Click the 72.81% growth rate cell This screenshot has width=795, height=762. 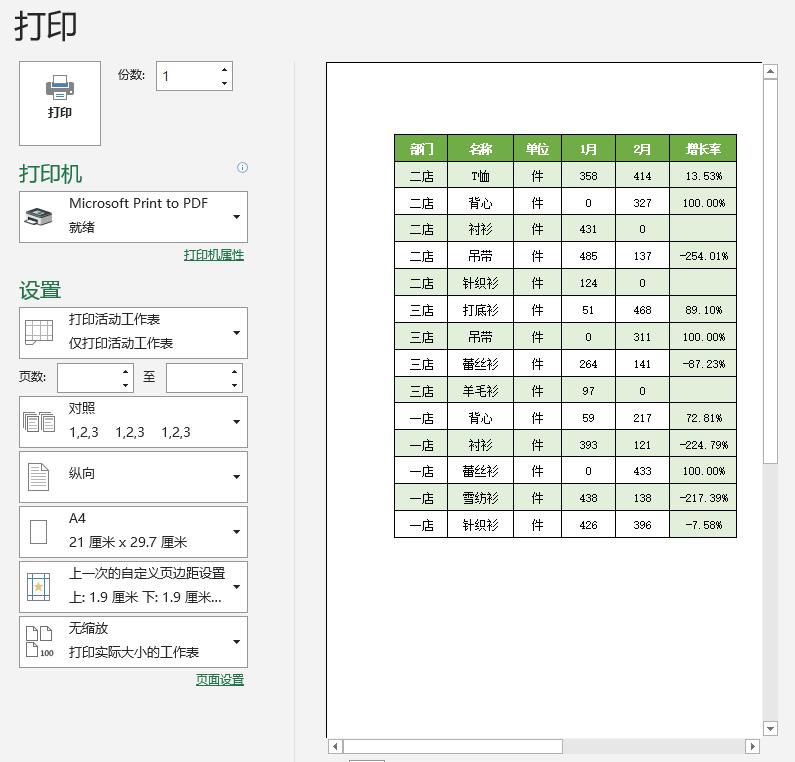(703, 417)
